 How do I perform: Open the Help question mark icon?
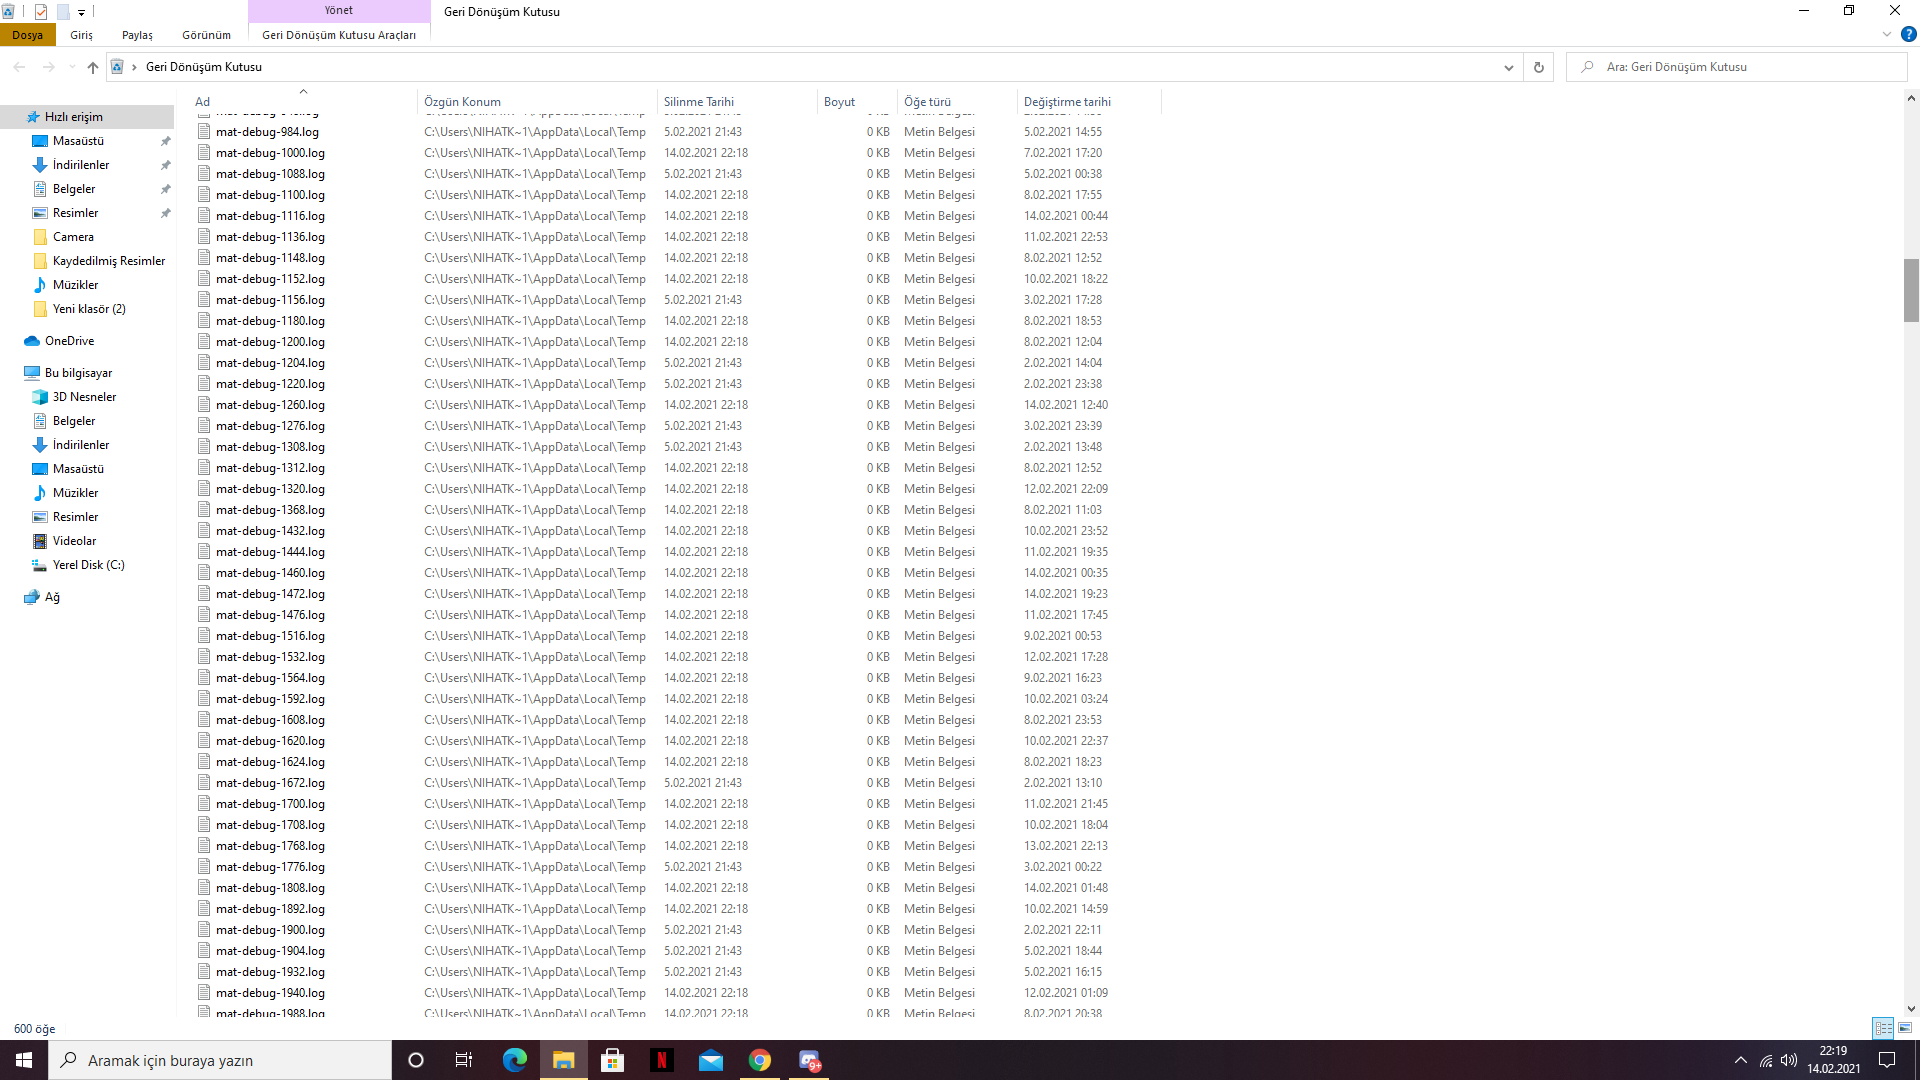pos(1908,34)
